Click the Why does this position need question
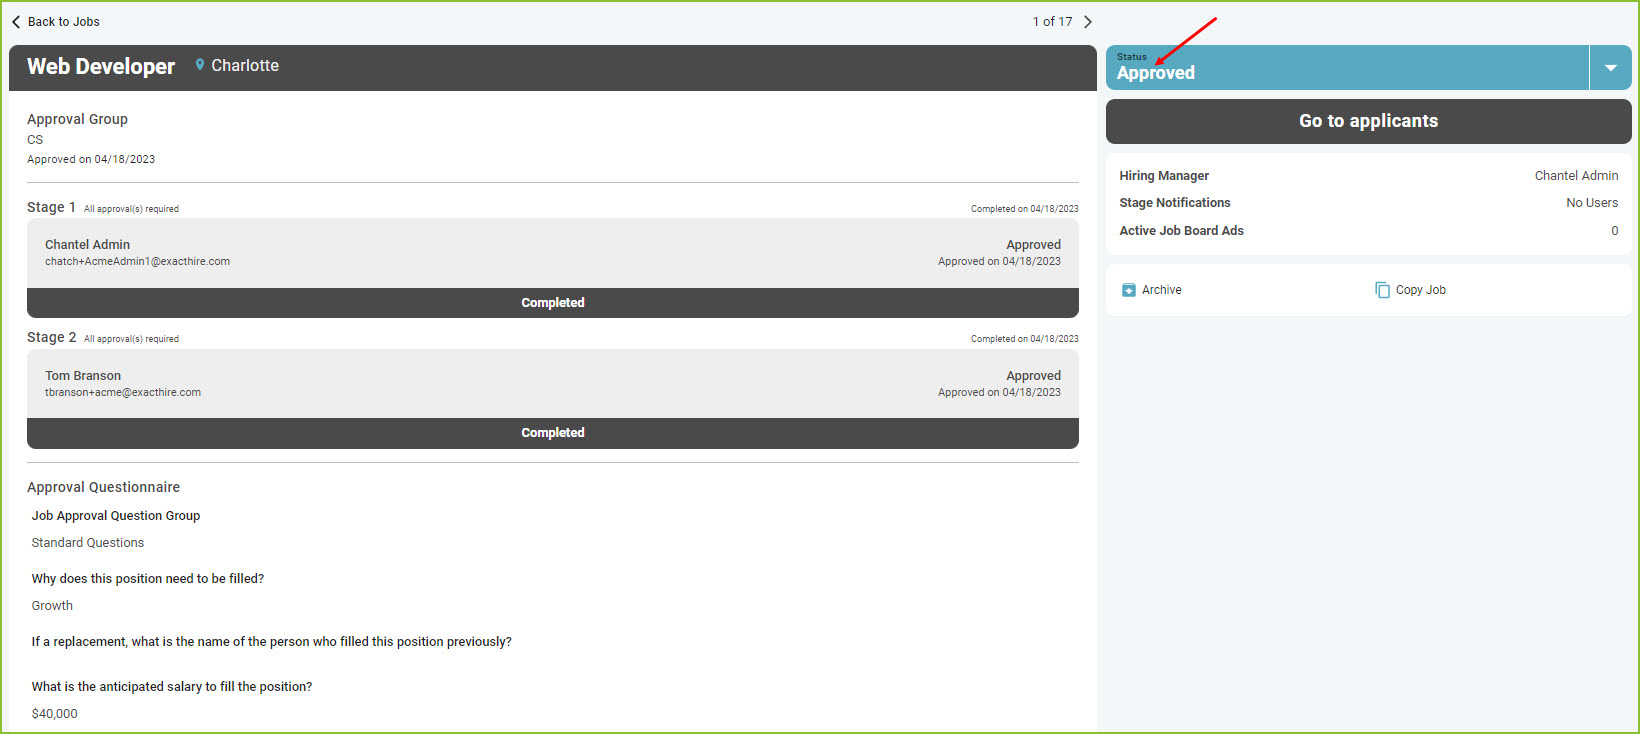1640x734 pixels. (x=148, y=579)
